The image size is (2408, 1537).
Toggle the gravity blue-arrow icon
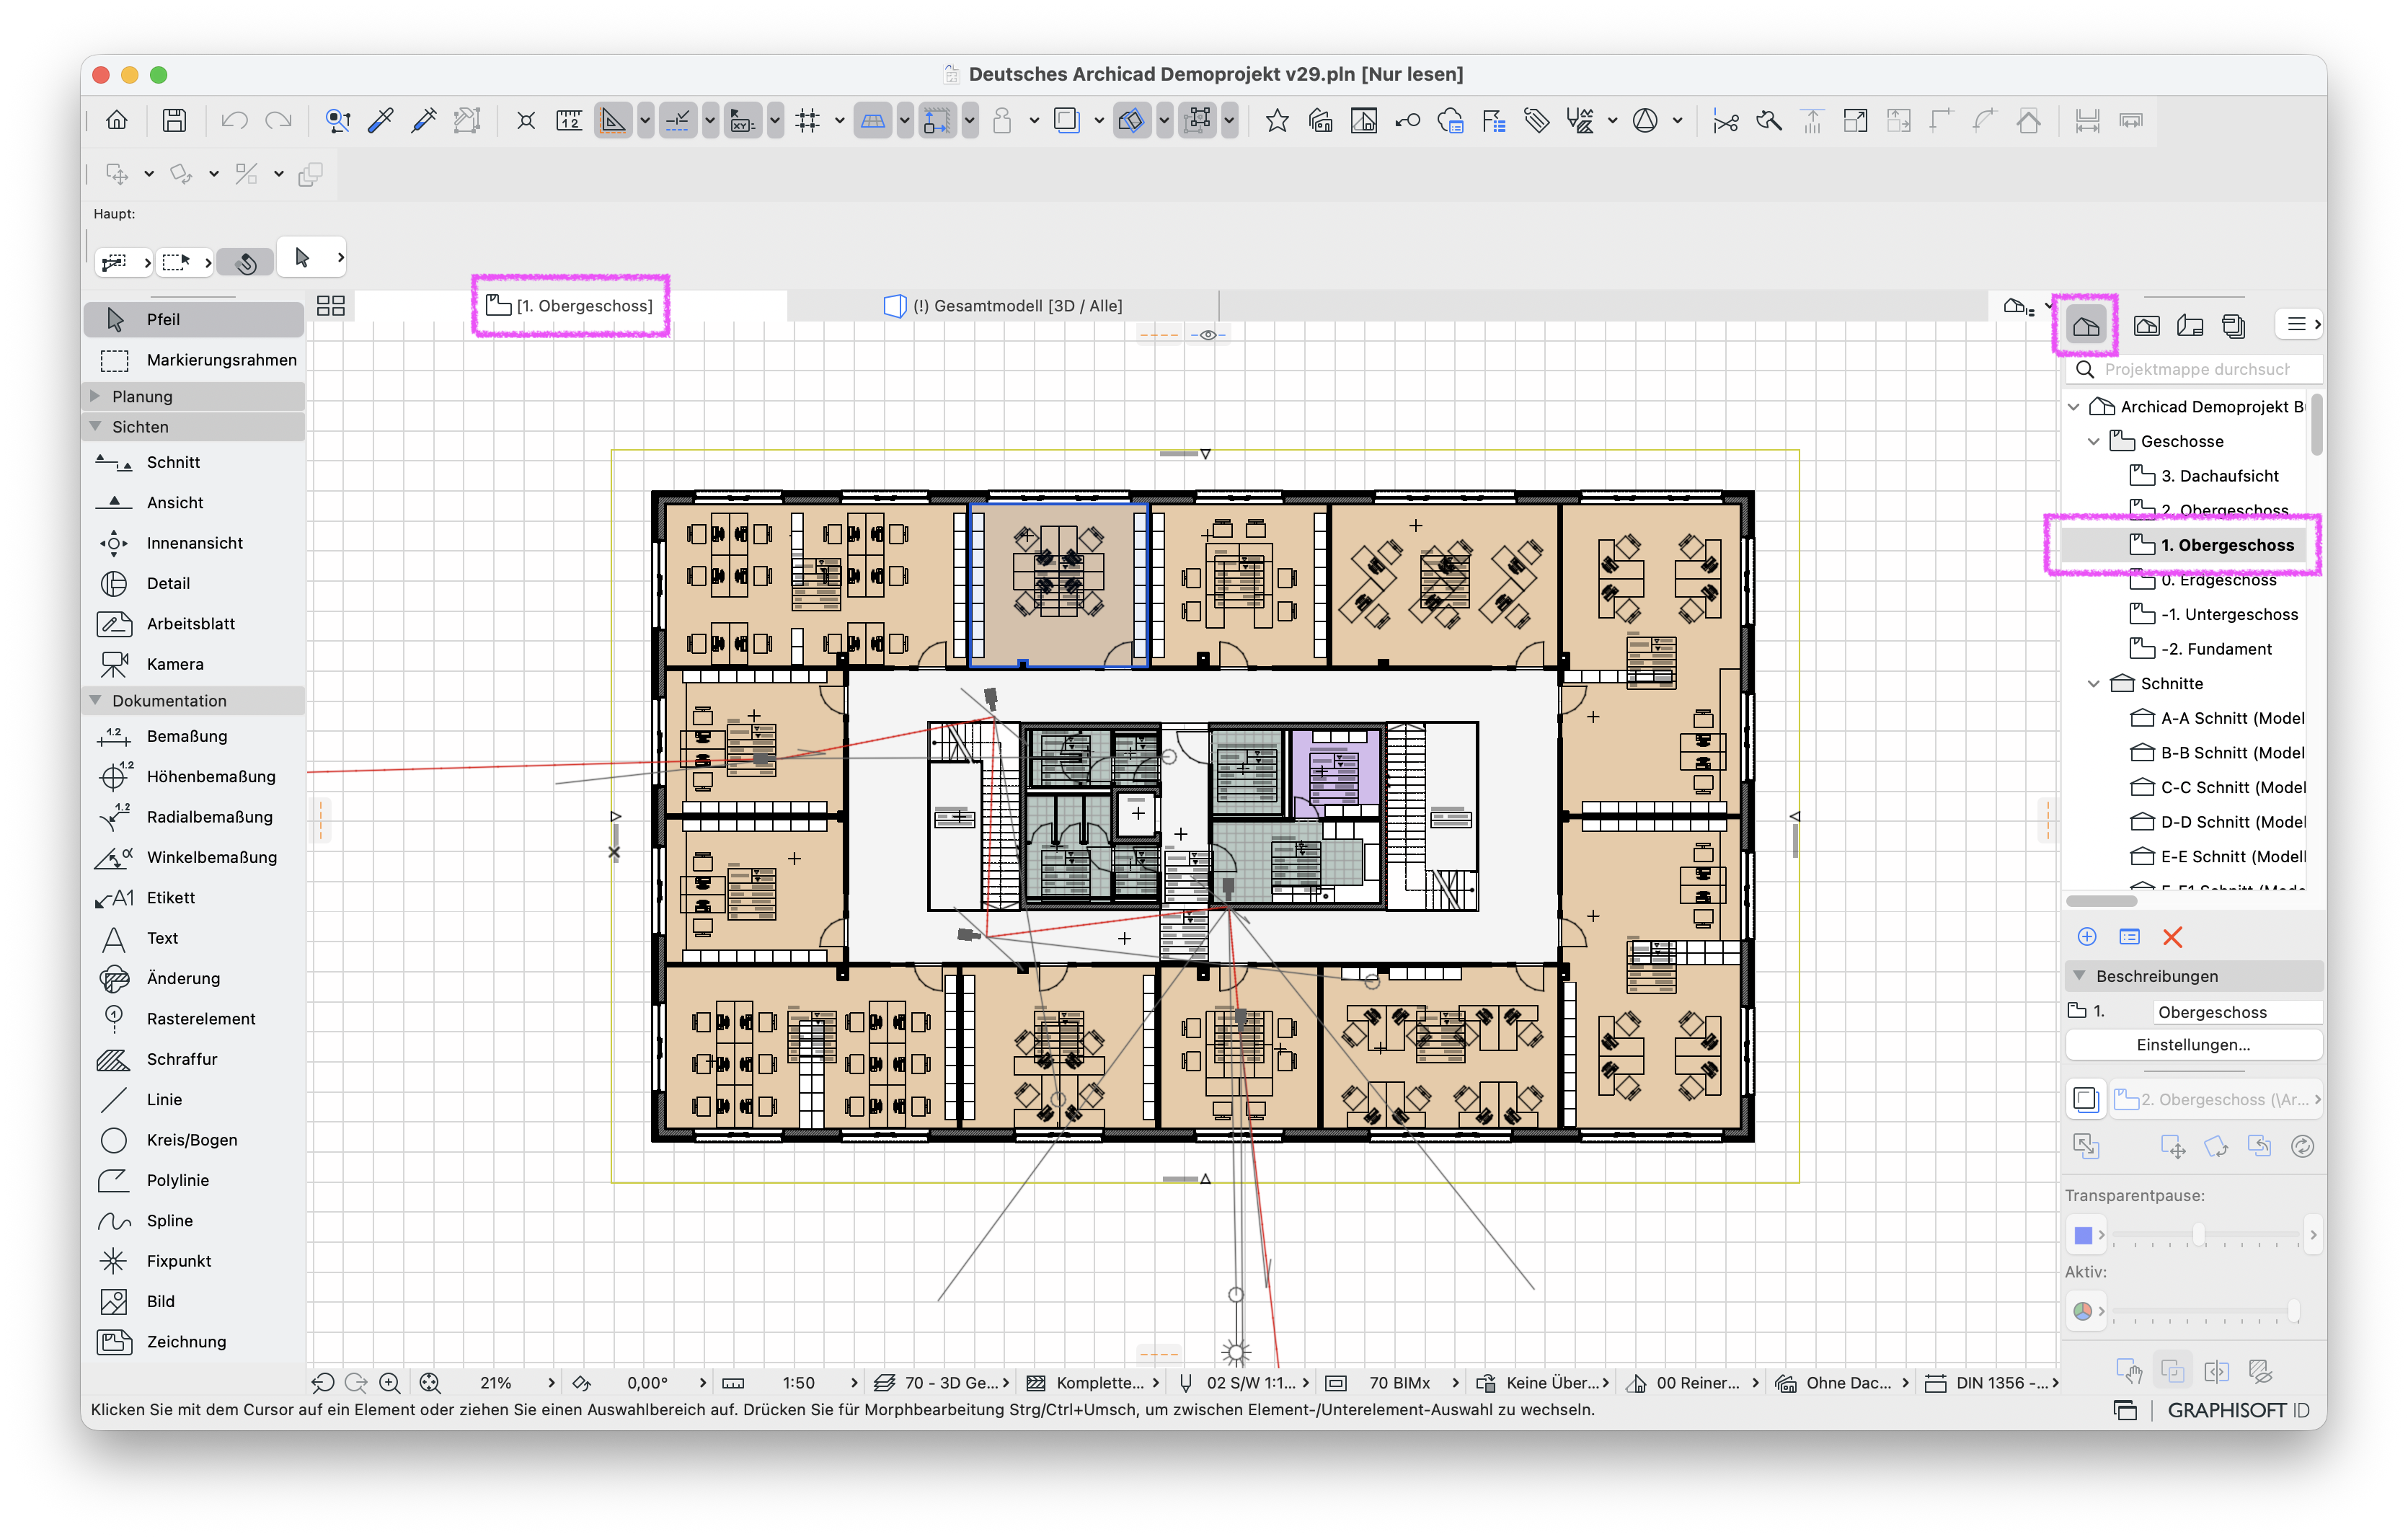click(x=937, y=121)
